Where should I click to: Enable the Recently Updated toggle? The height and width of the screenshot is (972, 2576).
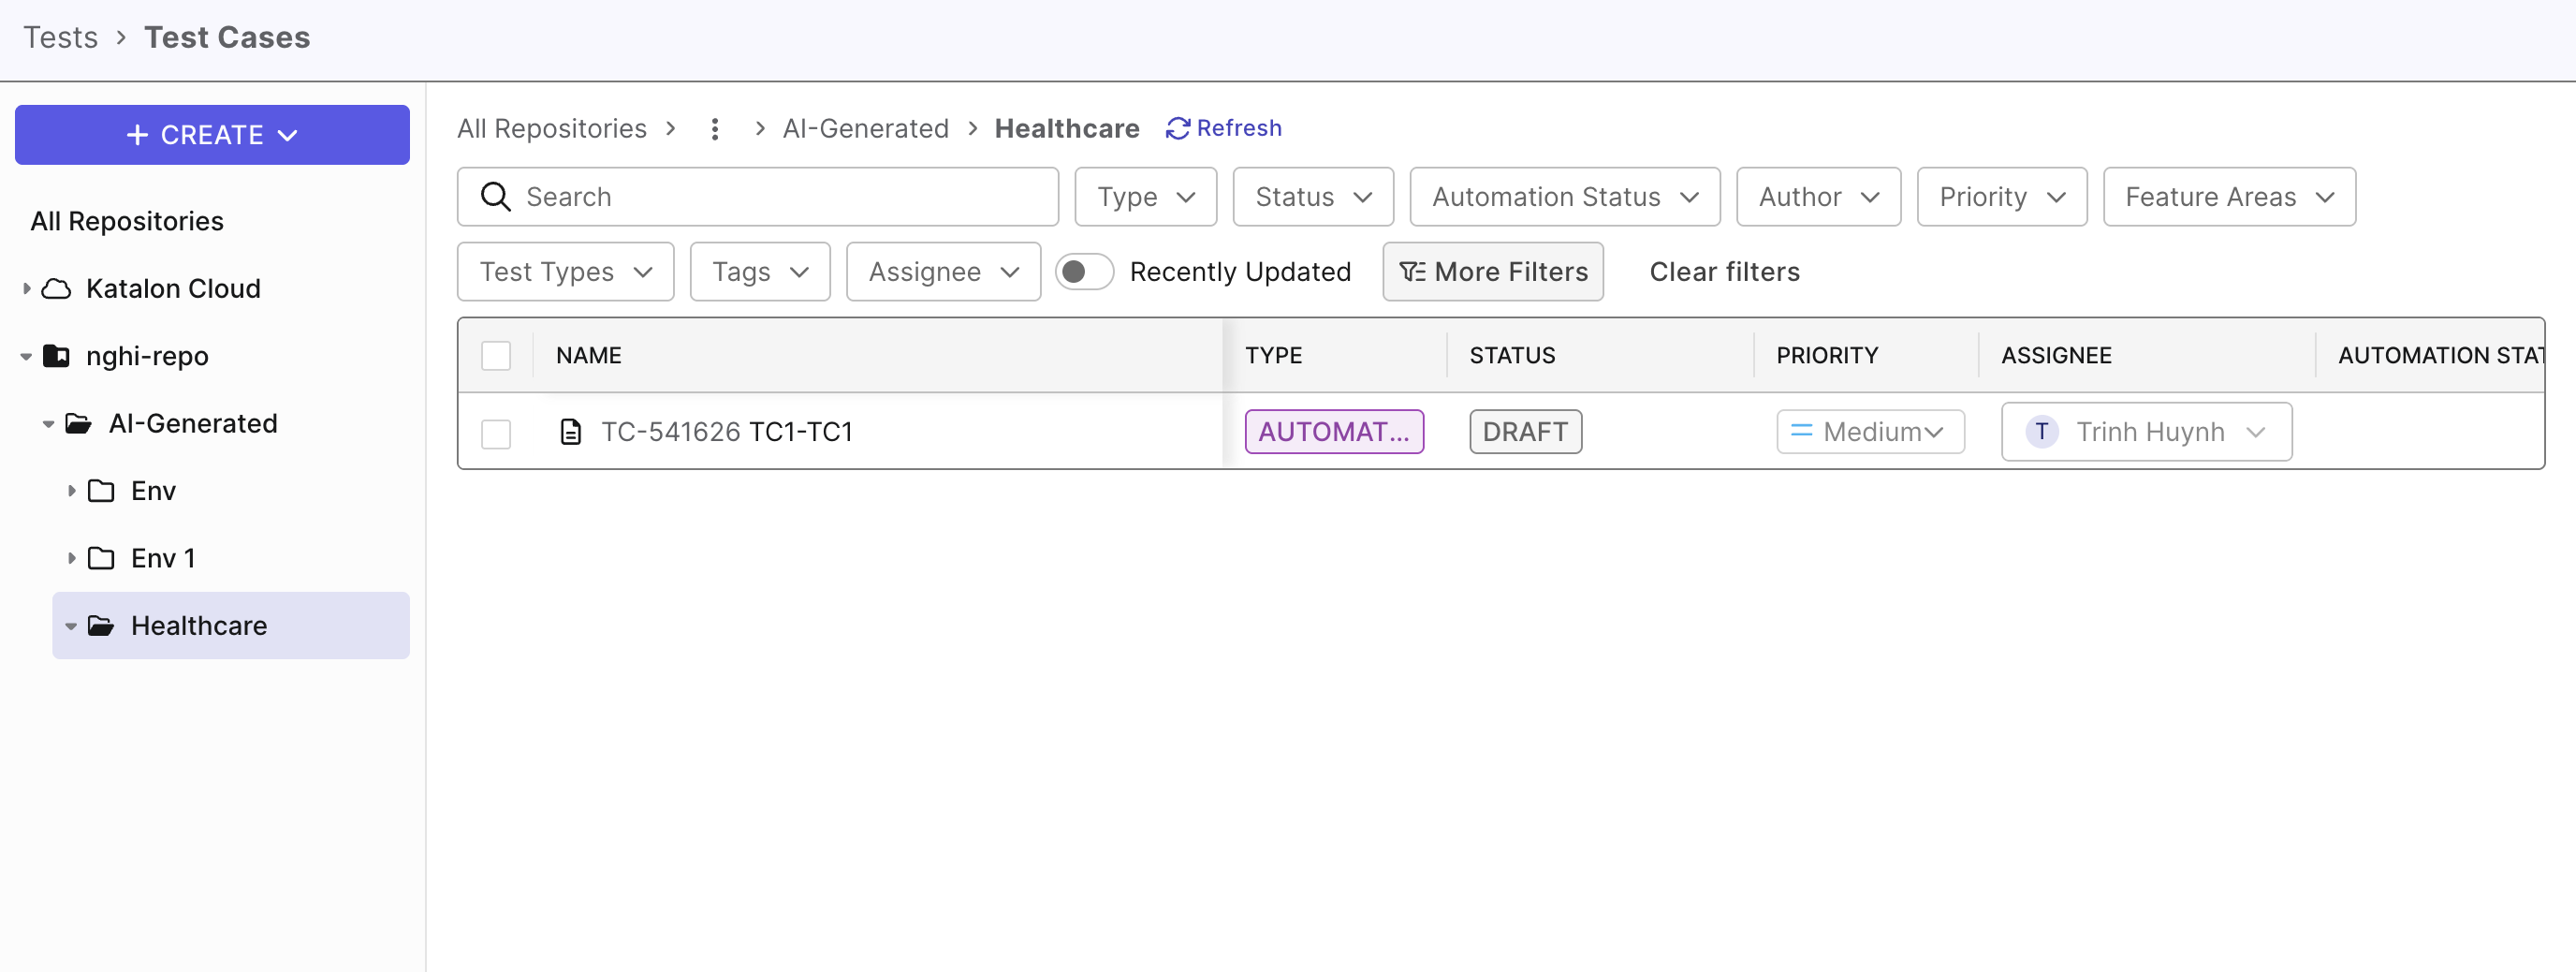[x=1085, y=271]
